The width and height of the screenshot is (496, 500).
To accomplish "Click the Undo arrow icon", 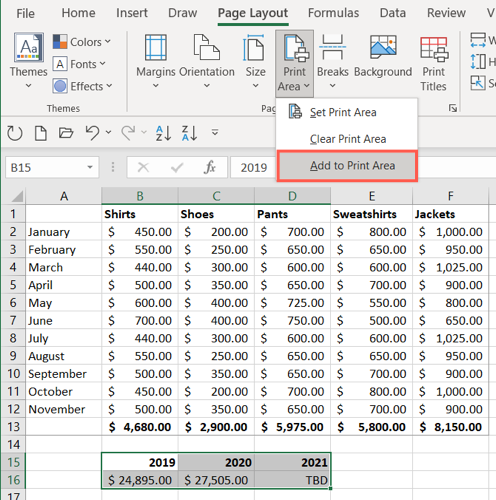I will click(x=92, y=133).
